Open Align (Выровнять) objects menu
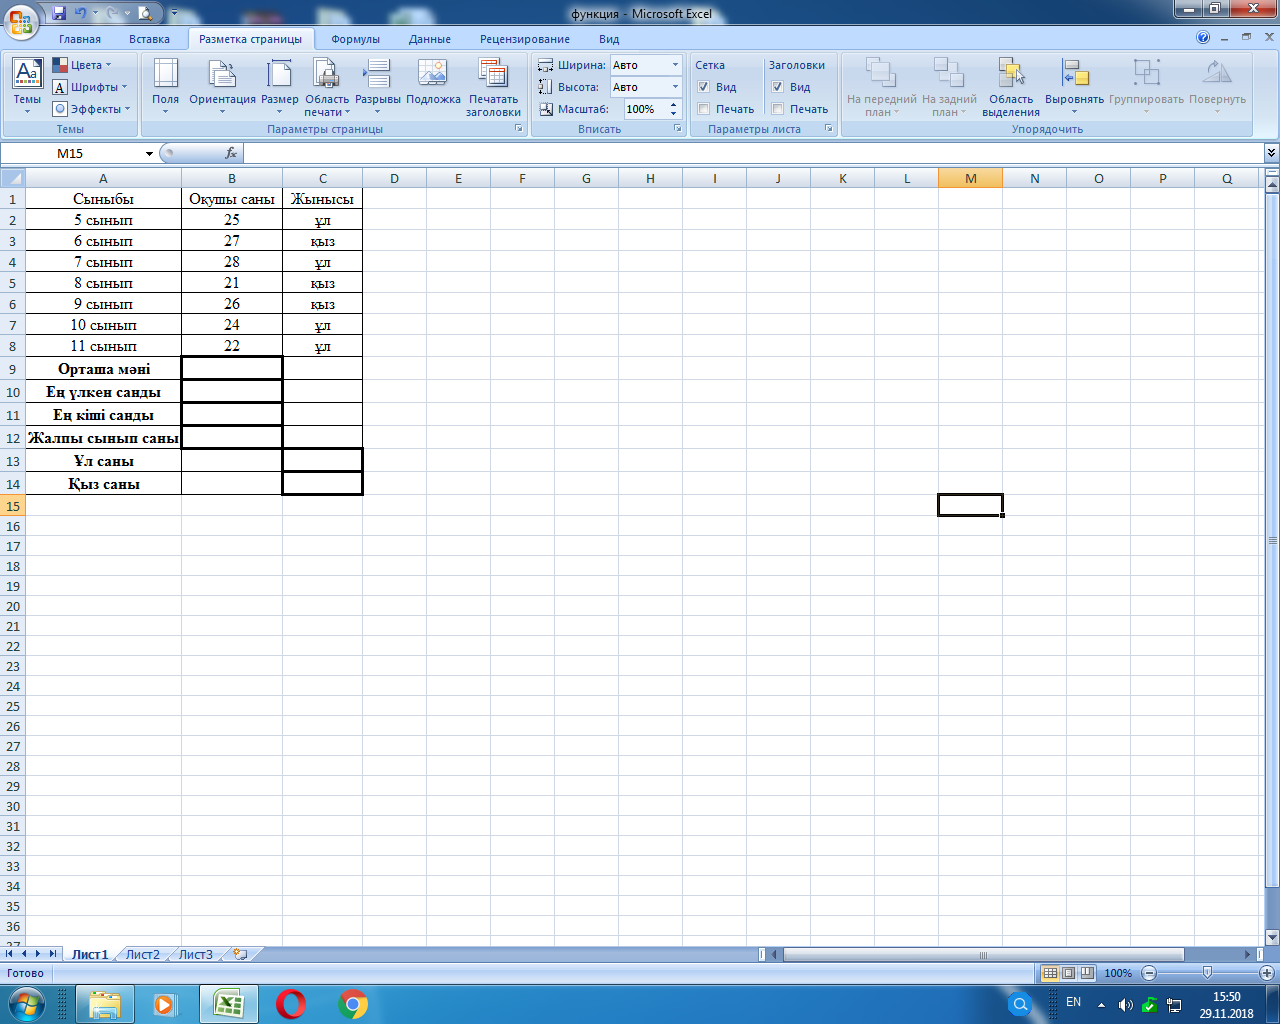 (1074, 85)
